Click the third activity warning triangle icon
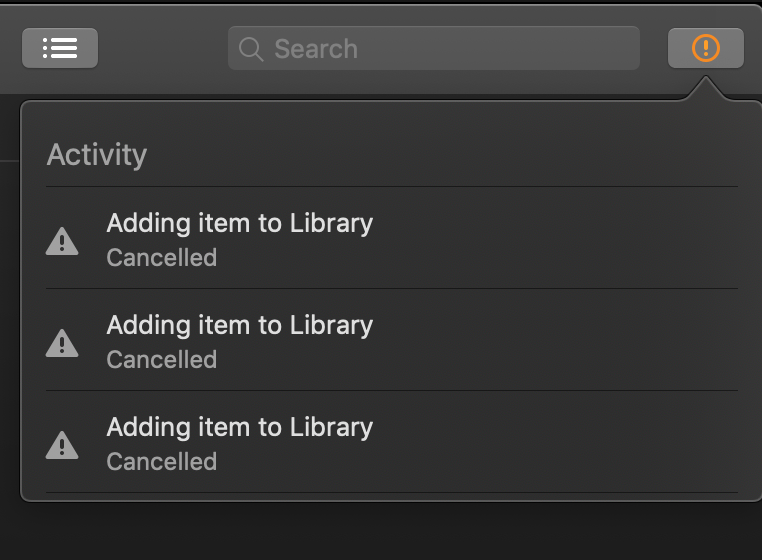Viewport: 762px width, 560px height. (62, 445)
